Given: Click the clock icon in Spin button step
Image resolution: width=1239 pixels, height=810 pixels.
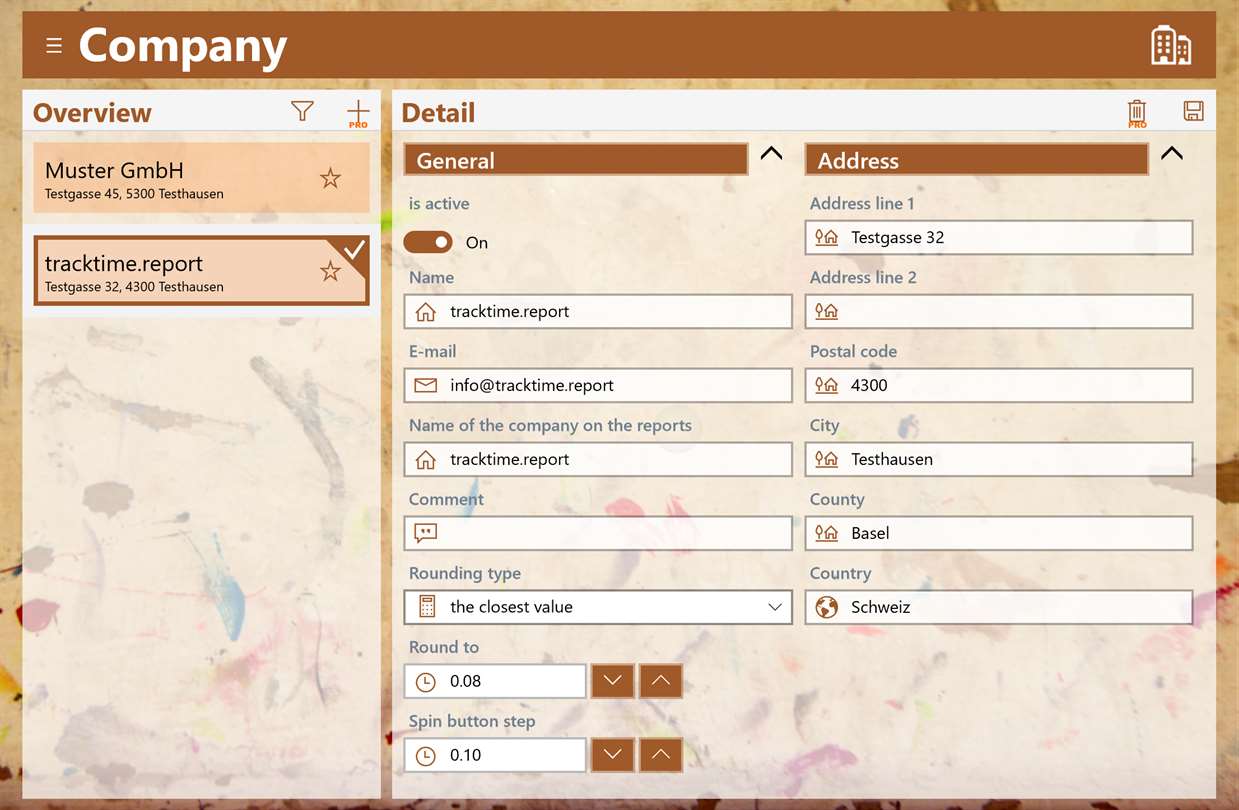Looking at the screenshot, I should point(426,755).
